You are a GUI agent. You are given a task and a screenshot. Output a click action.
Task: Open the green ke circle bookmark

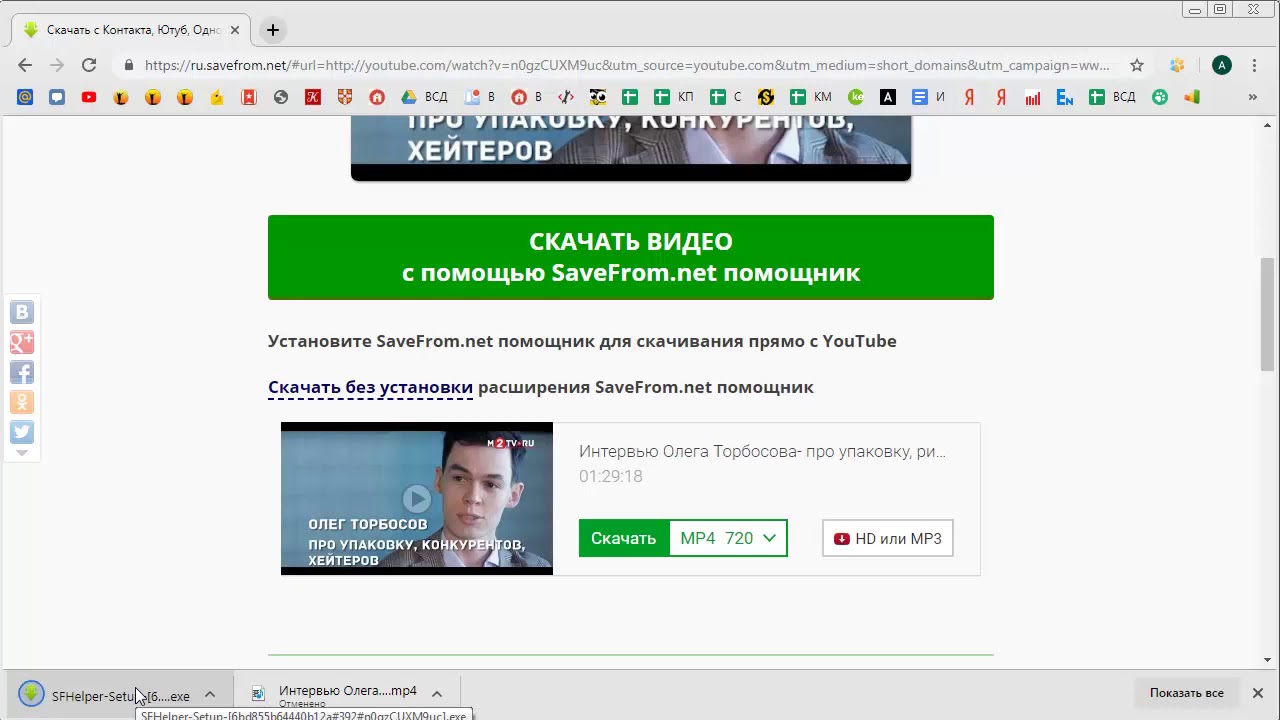[x=856, y=97]
